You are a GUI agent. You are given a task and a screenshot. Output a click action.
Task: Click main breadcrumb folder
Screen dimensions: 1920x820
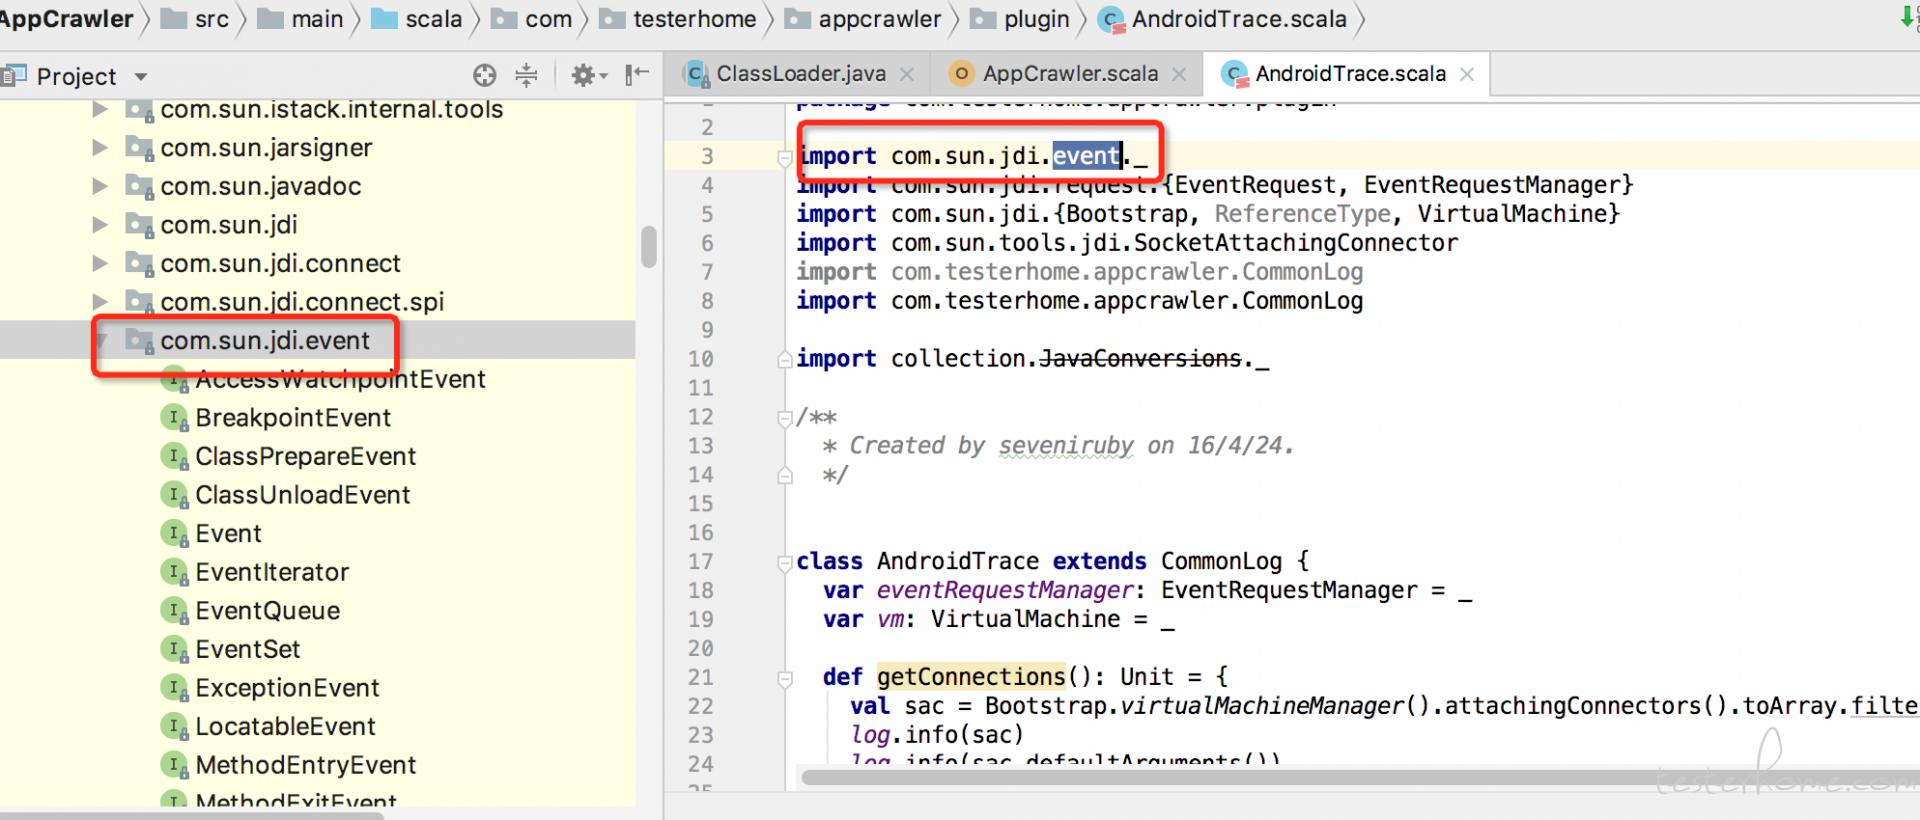click(301, 19)
